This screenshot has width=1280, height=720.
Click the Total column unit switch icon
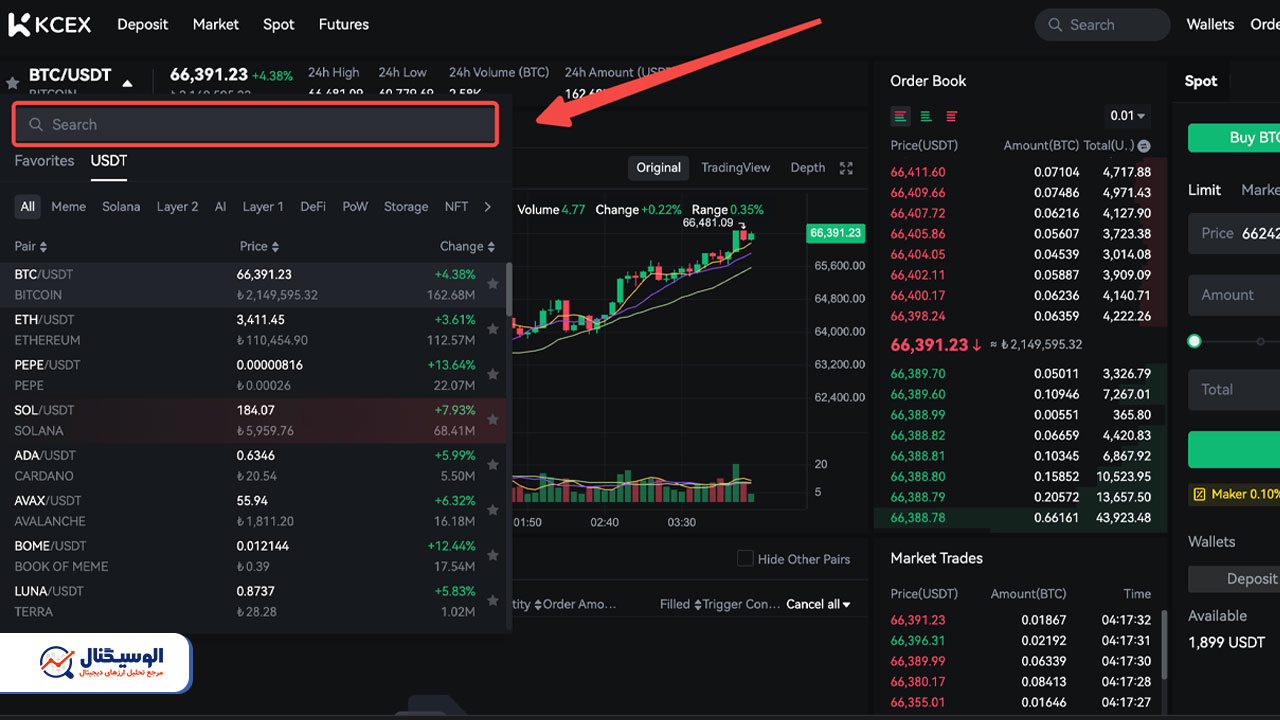click(x=1144, y=146)
